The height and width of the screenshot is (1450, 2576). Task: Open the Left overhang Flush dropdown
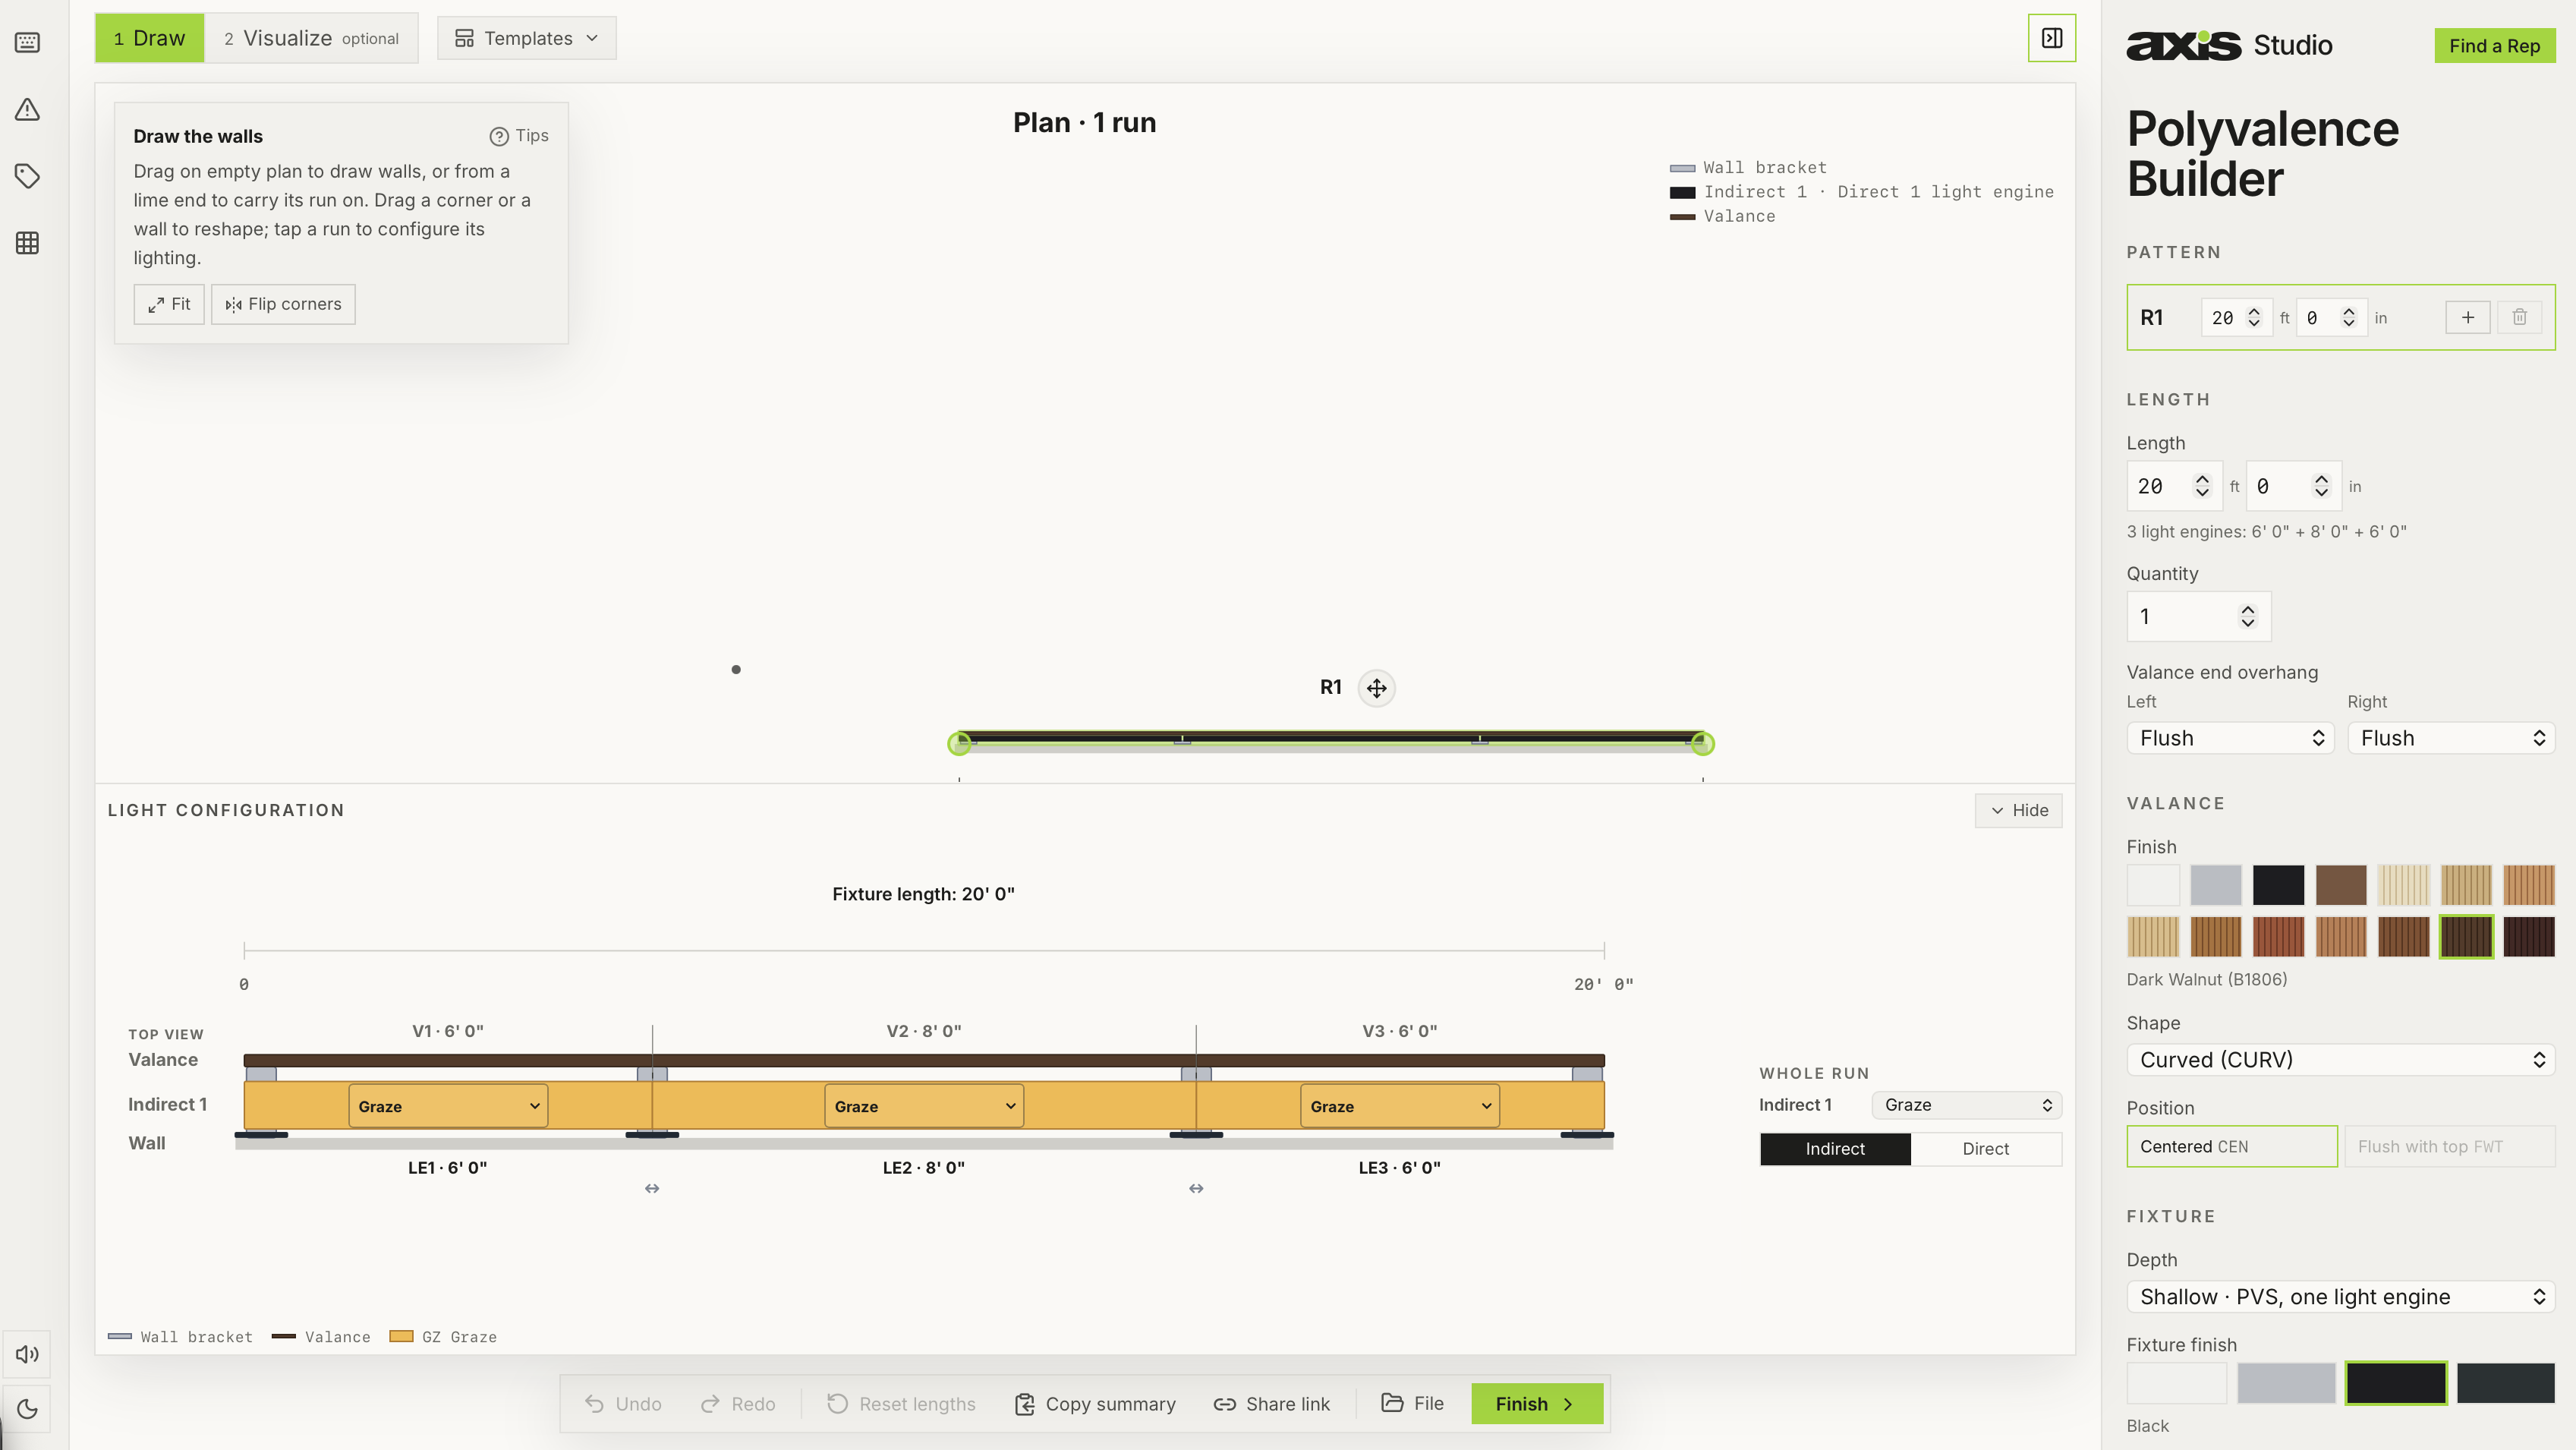2231,738
